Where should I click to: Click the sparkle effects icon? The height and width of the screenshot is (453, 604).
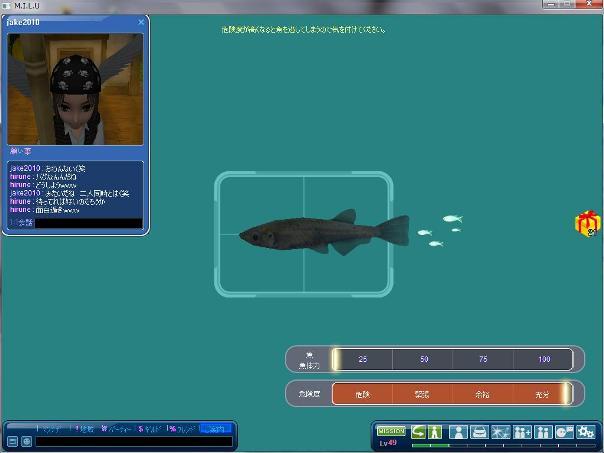(501, 432)
